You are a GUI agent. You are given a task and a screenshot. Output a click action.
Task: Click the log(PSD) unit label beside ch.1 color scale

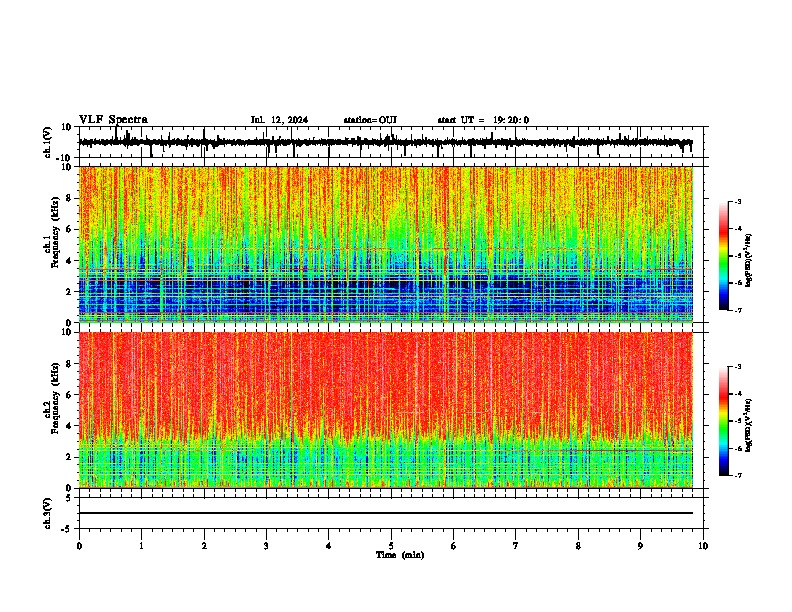click(x=749, y=260)
